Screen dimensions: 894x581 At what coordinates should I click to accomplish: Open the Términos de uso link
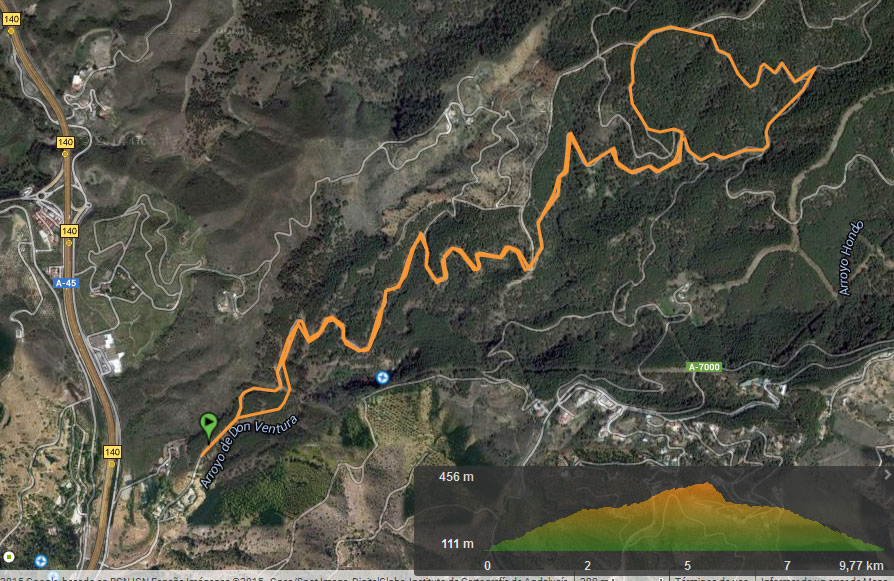pyautogui.click(x=712, y=578)
